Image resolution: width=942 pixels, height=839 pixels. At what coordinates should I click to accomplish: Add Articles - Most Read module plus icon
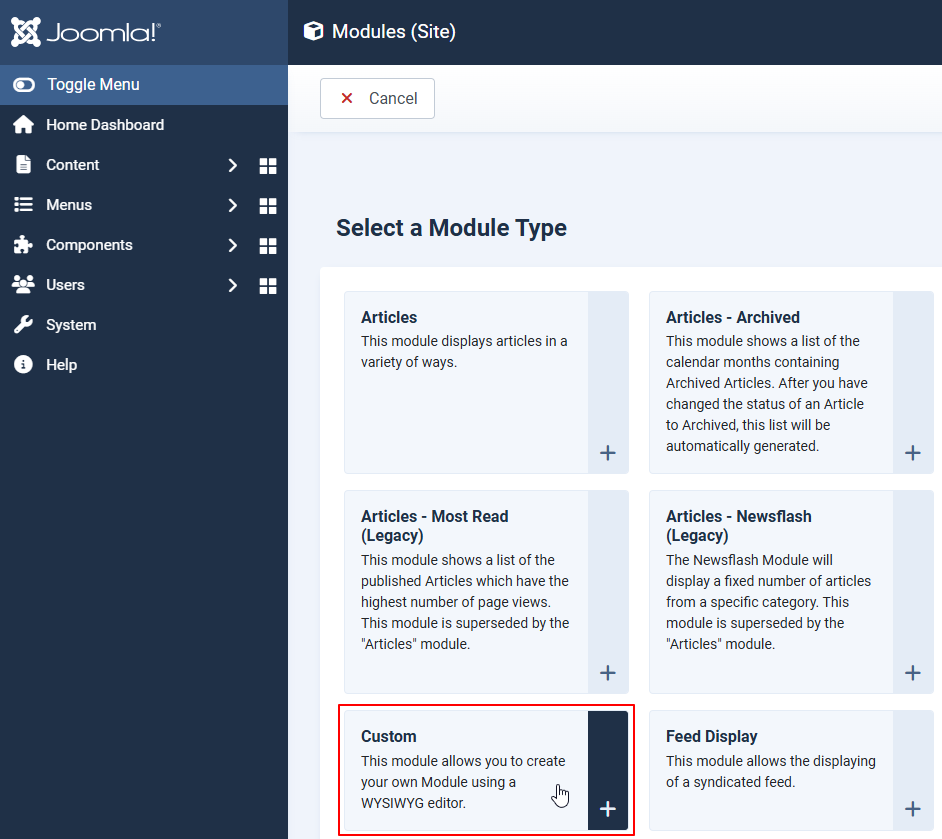click(x=607, y=673)
